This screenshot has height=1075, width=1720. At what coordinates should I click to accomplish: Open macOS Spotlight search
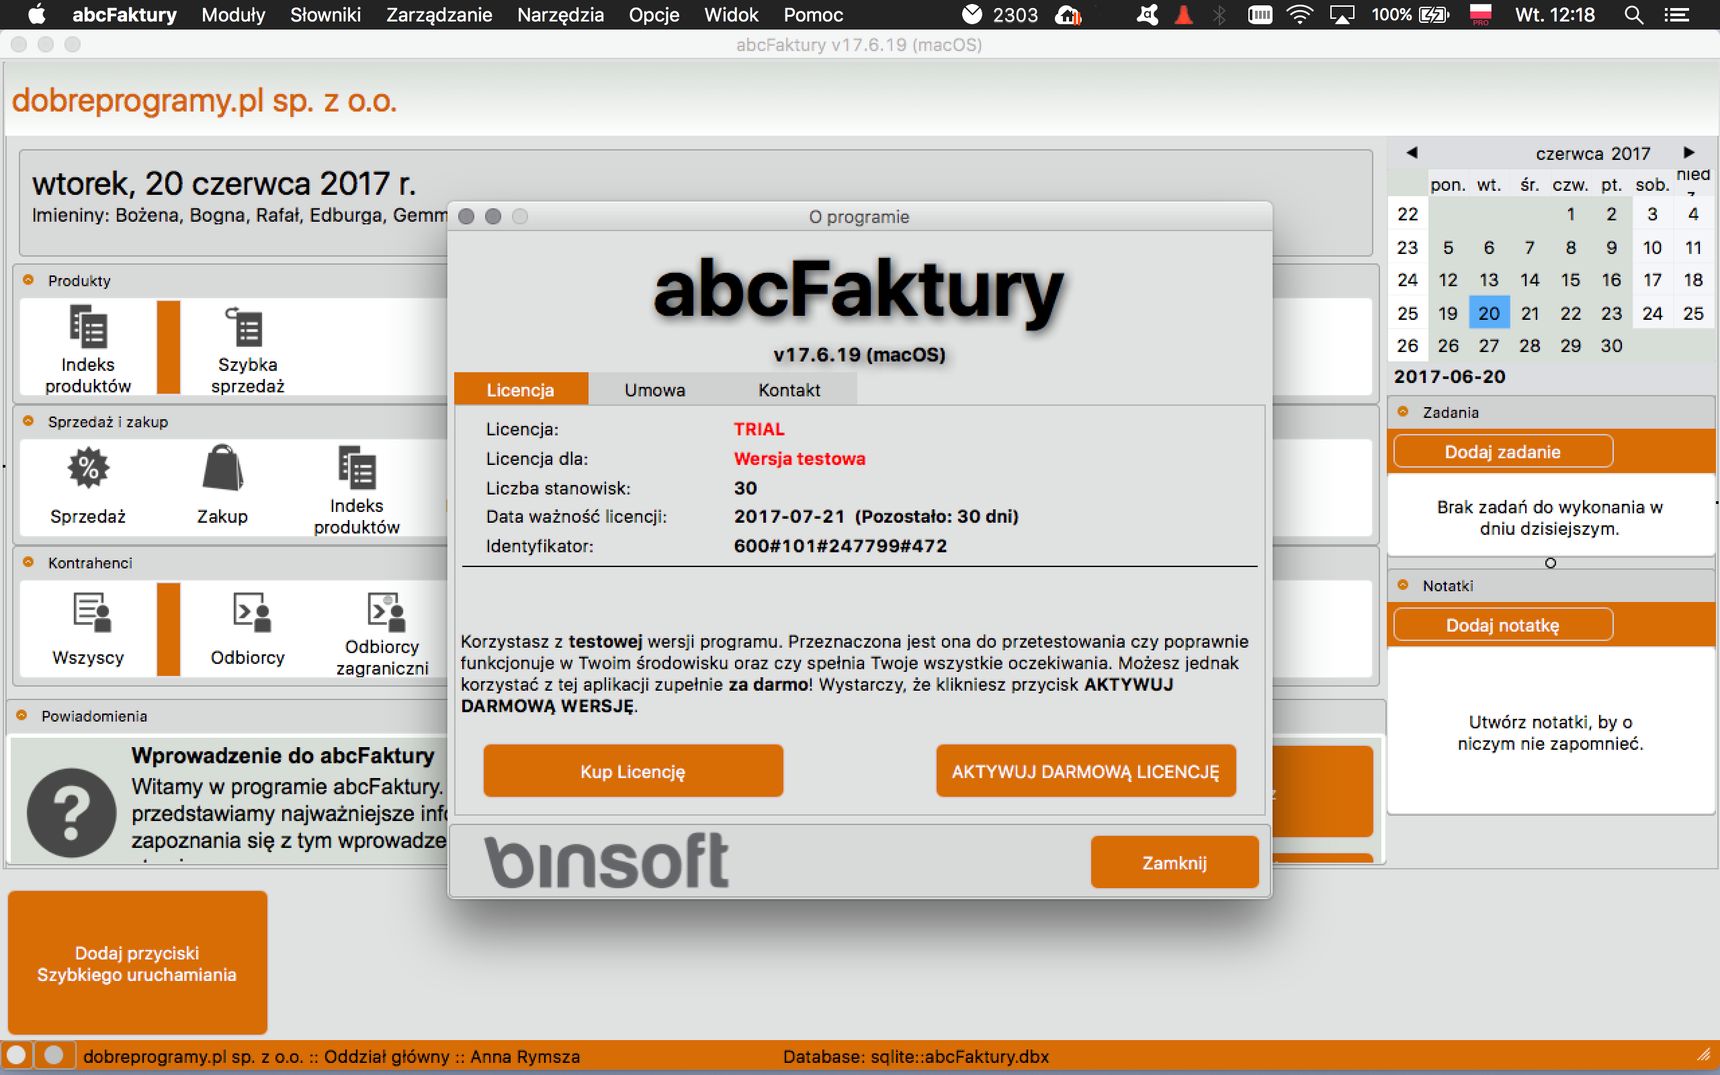pos(1634,15)
